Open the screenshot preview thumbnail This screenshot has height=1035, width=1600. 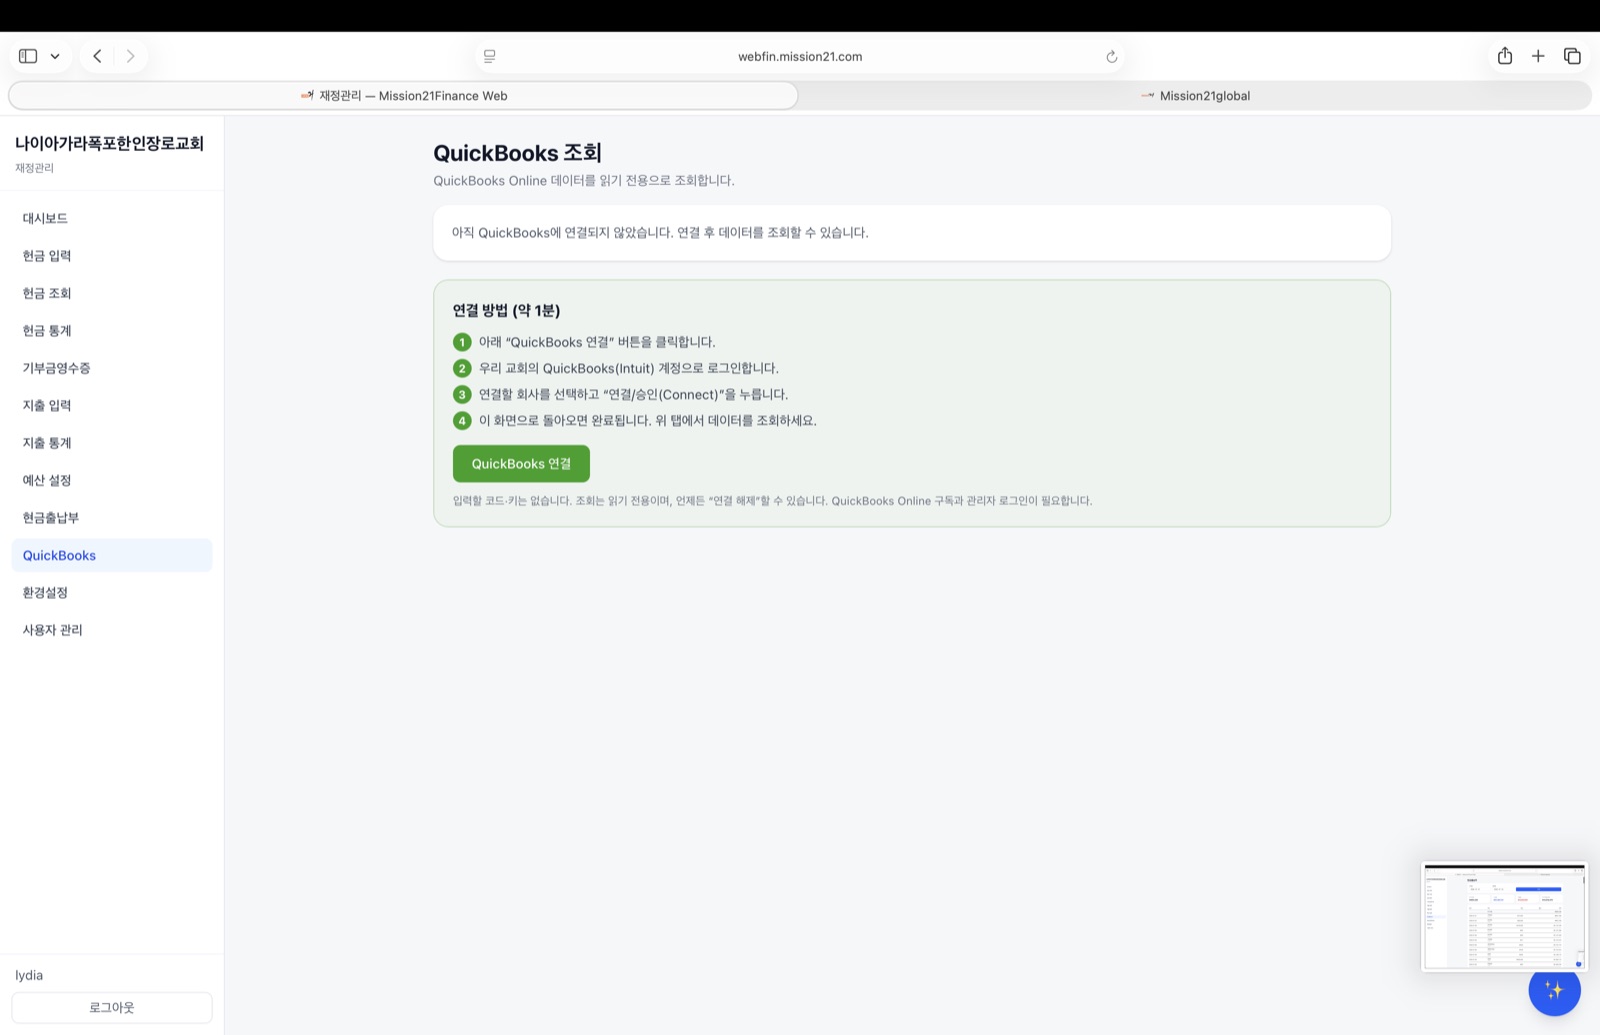click(1504, 916)
